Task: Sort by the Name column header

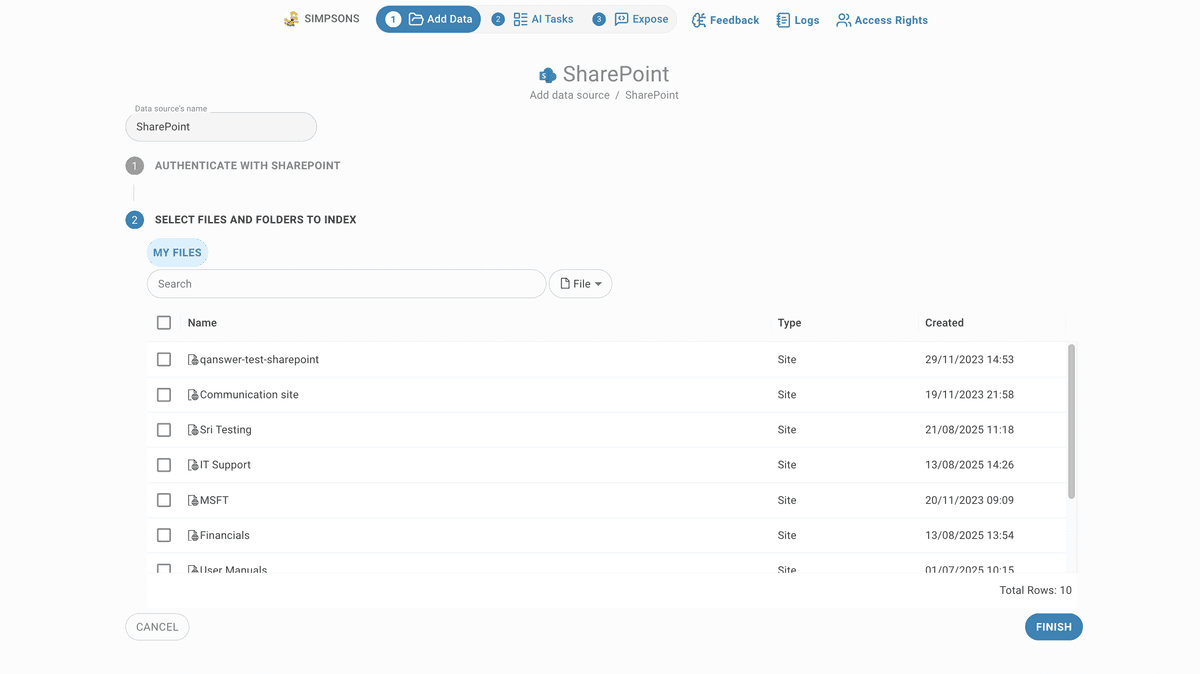Action: tap(202, 323)
